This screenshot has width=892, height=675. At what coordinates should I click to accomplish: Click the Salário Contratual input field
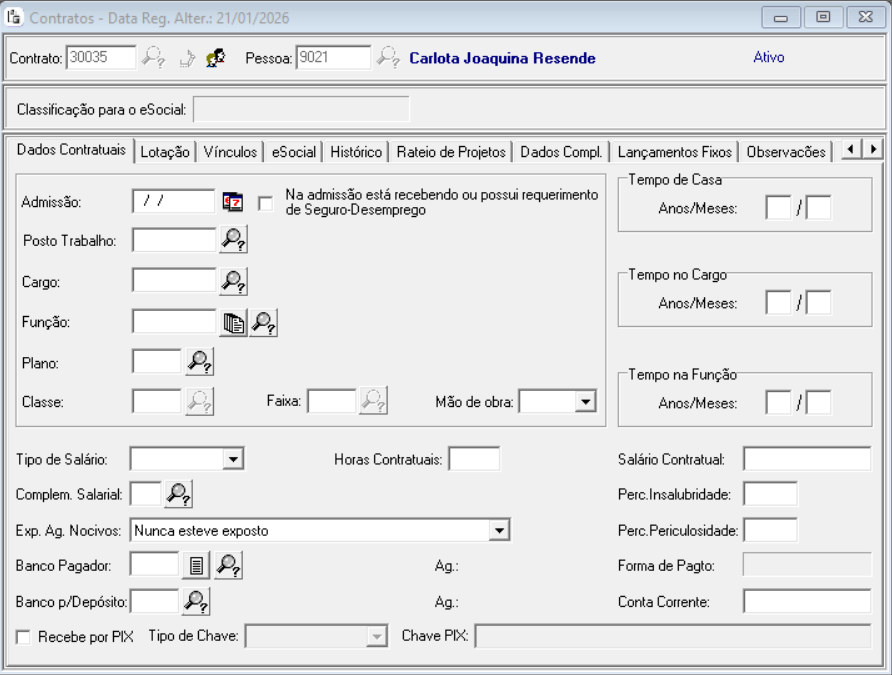(x=806, y=459)
